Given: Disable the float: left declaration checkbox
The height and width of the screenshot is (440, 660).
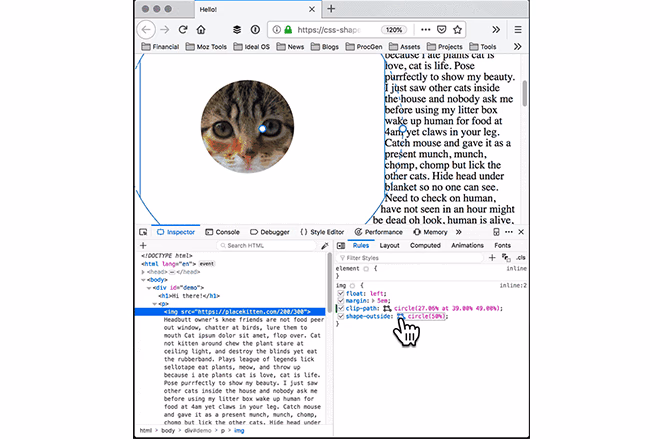Looking at the screenshot, I should coord(341,293).
